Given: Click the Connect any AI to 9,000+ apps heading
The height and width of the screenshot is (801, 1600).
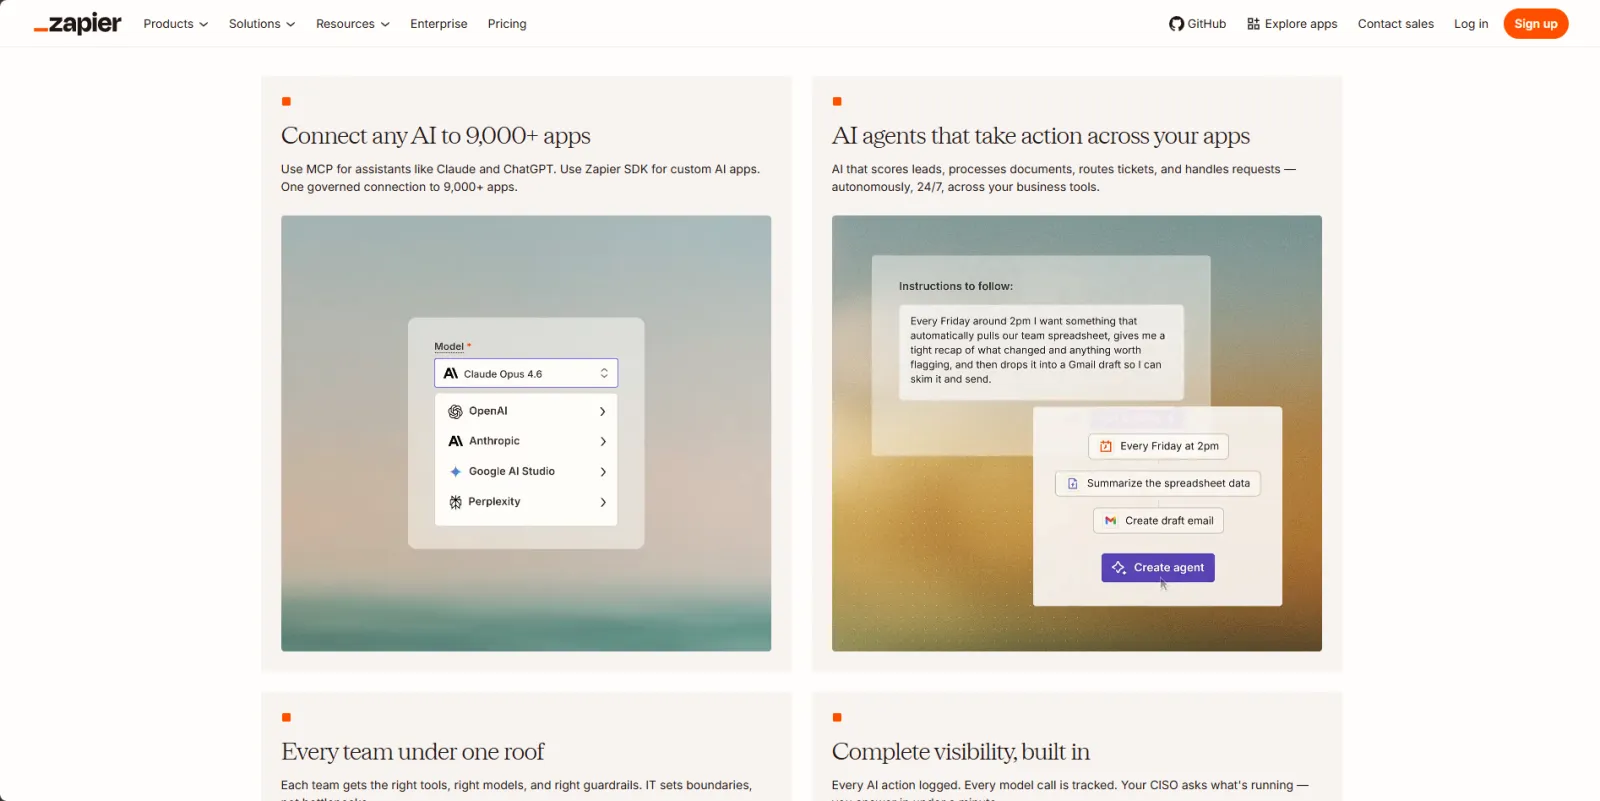Looking at the screenshot, I should click(435, 135).
